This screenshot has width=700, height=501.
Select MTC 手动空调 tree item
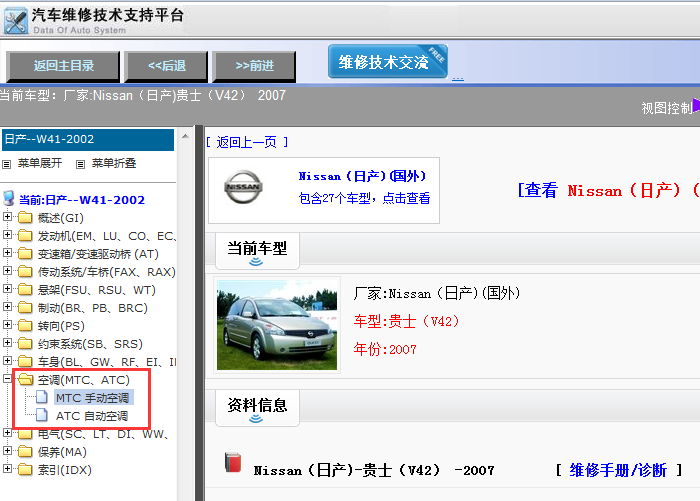pos(92,398)
